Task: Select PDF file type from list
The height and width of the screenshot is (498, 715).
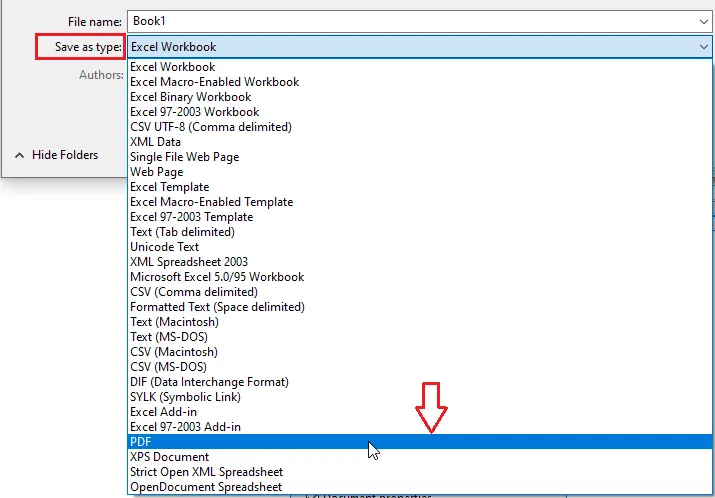Action: coord(420,441)
